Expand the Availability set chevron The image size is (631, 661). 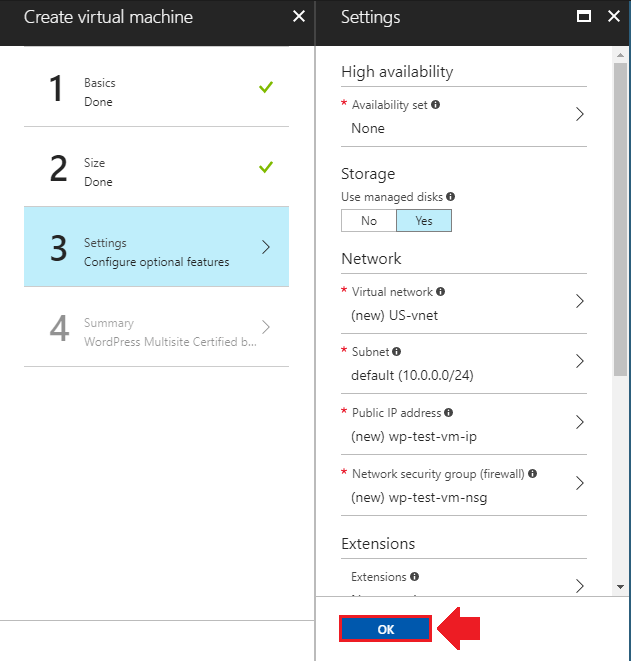pyautogui.click(x=580, y=114)
